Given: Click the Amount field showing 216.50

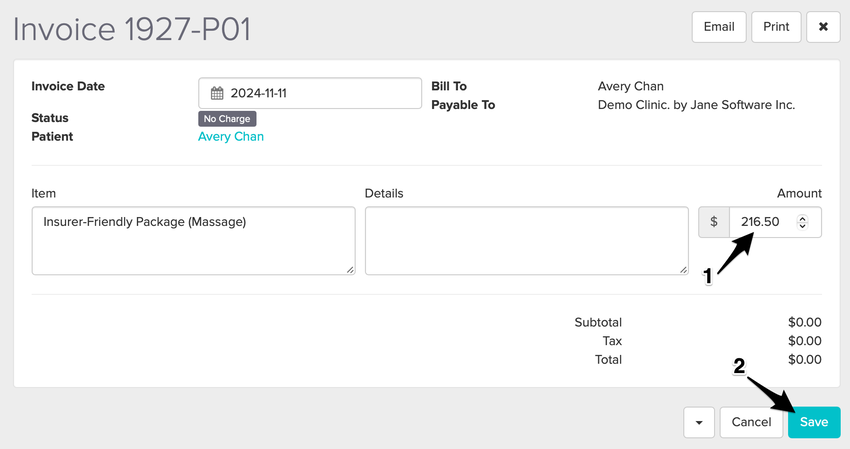Looking at the screenshot, I should pos(775,222).
